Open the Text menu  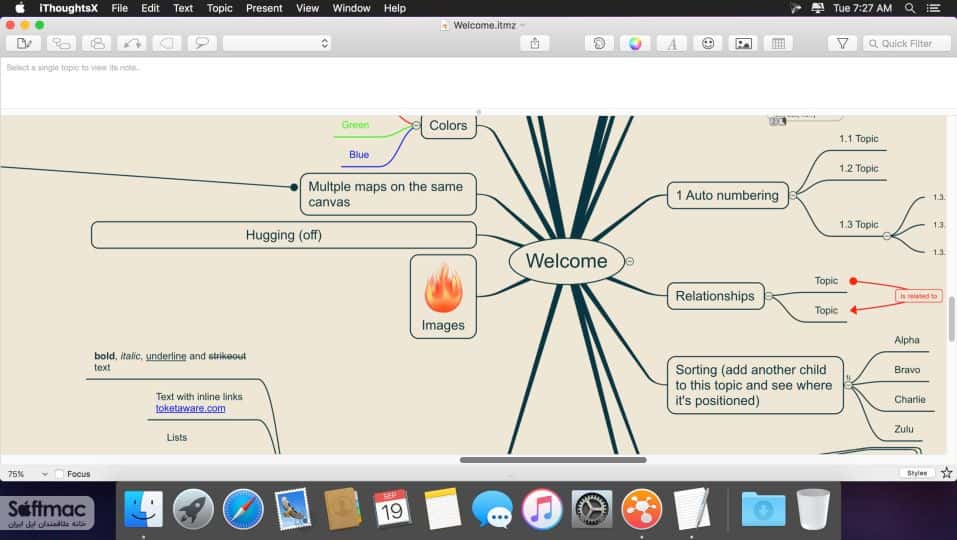coord(183,8)
